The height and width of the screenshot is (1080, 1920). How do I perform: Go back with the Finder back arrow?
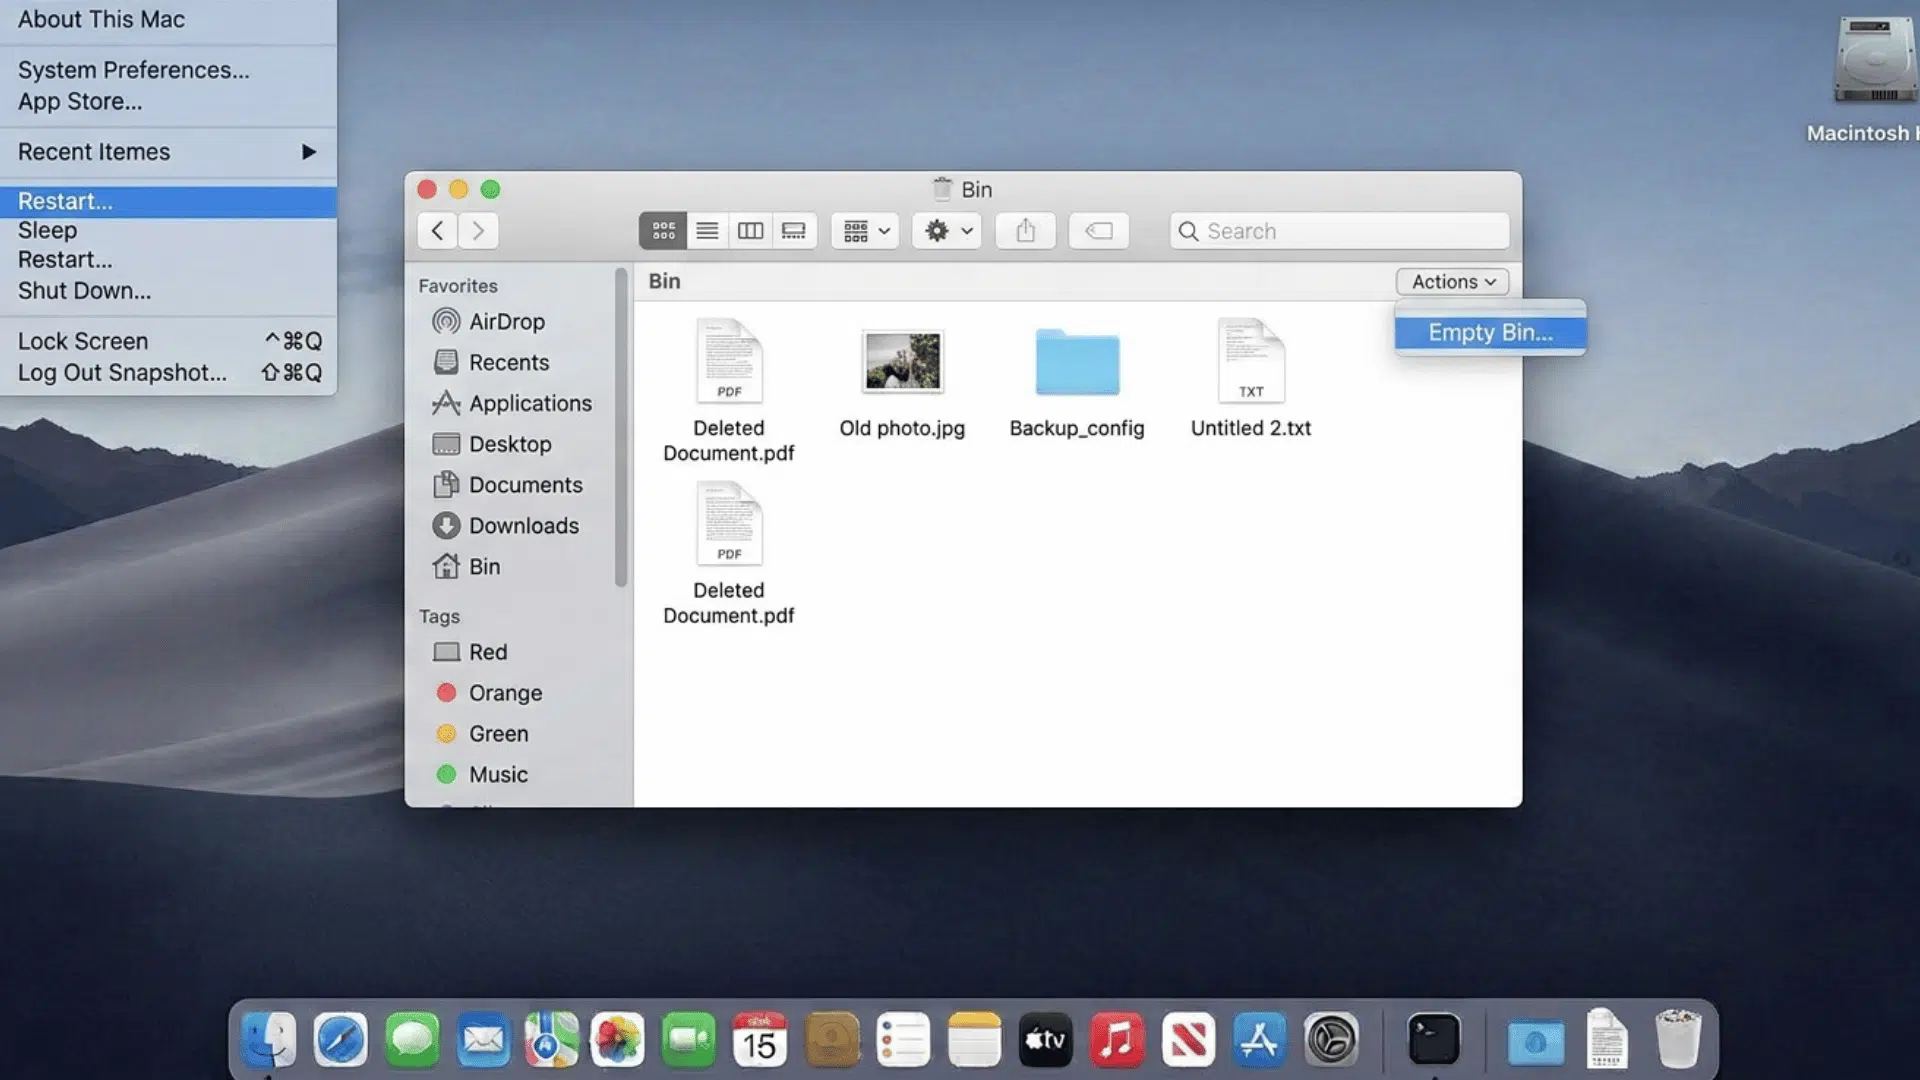click(437, 231)
